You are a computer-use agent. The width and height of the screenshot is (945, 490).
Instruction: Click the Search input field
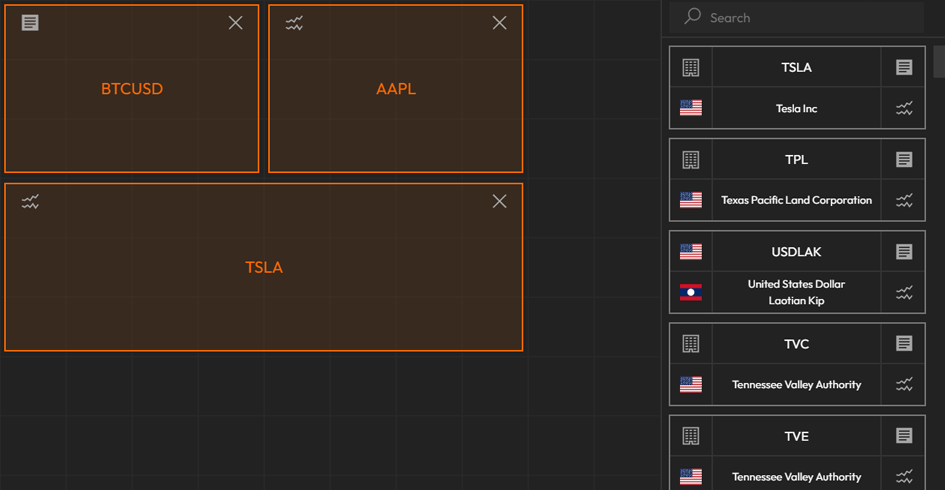[x=800, y=18]
